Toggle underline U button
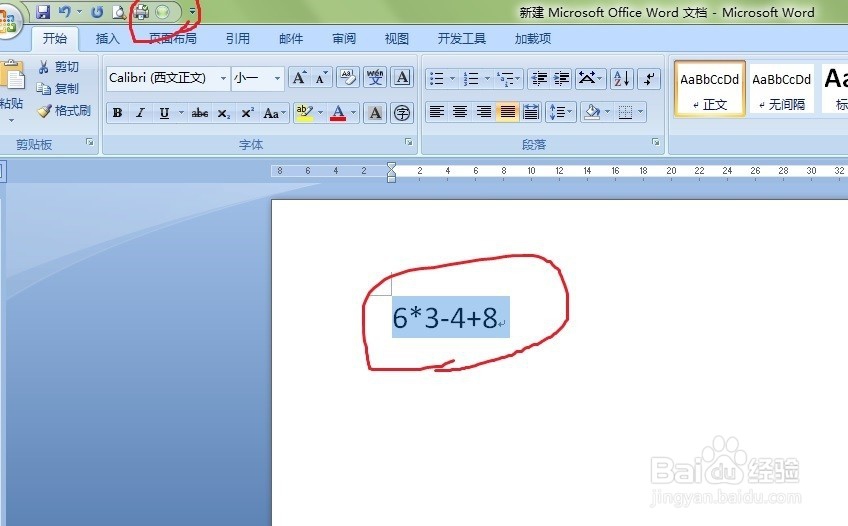The width and height of the screenshot is (848, 526). (x=164, y=113)
